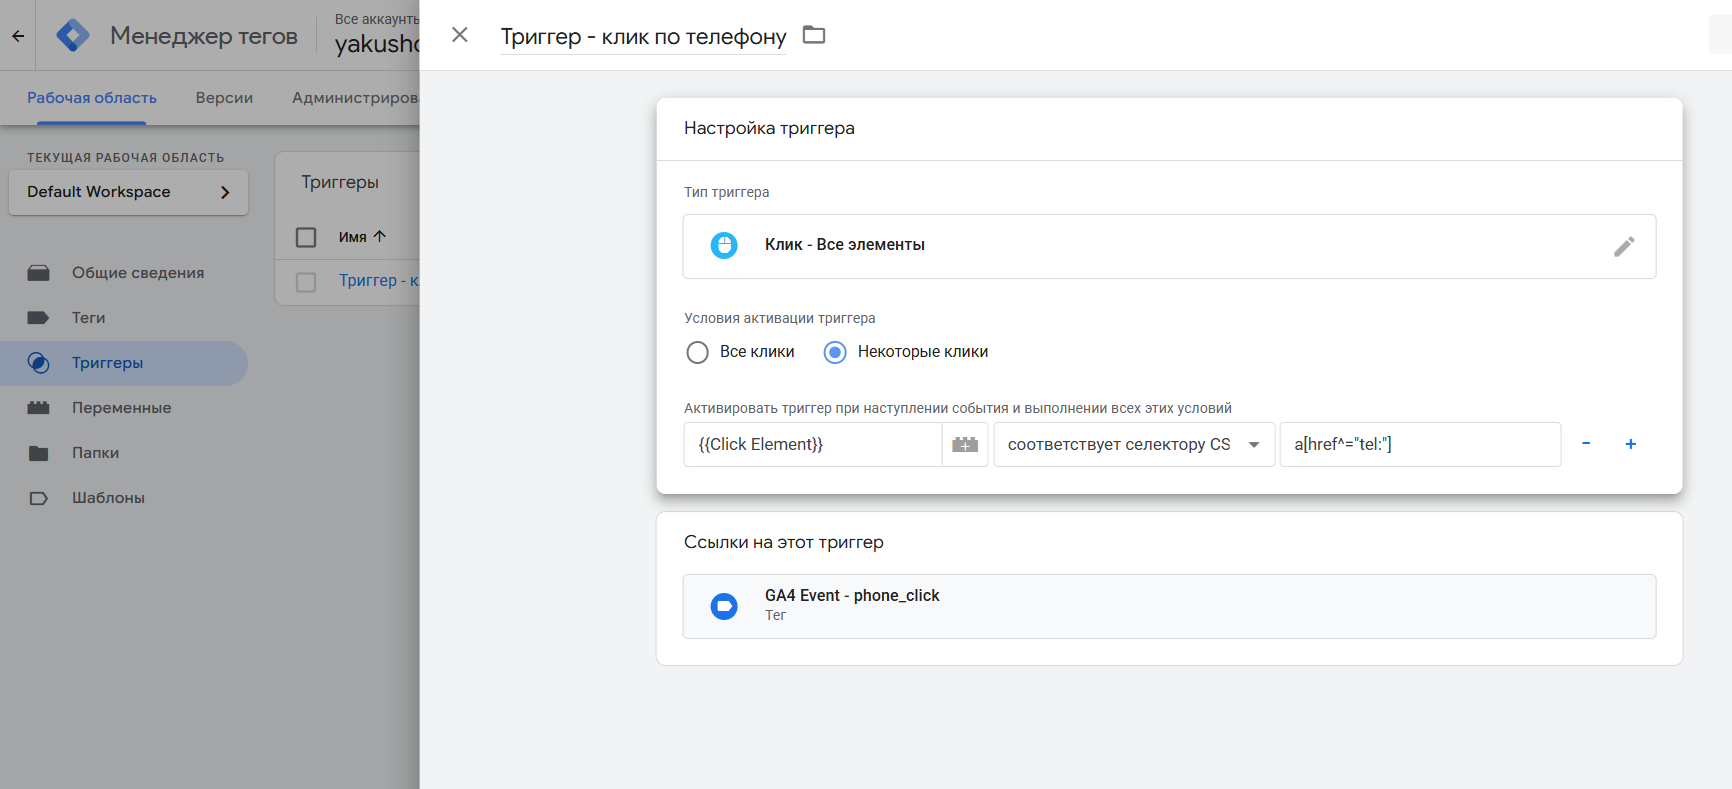Open the GA4 Event - phone_click tag

[852, 596]
